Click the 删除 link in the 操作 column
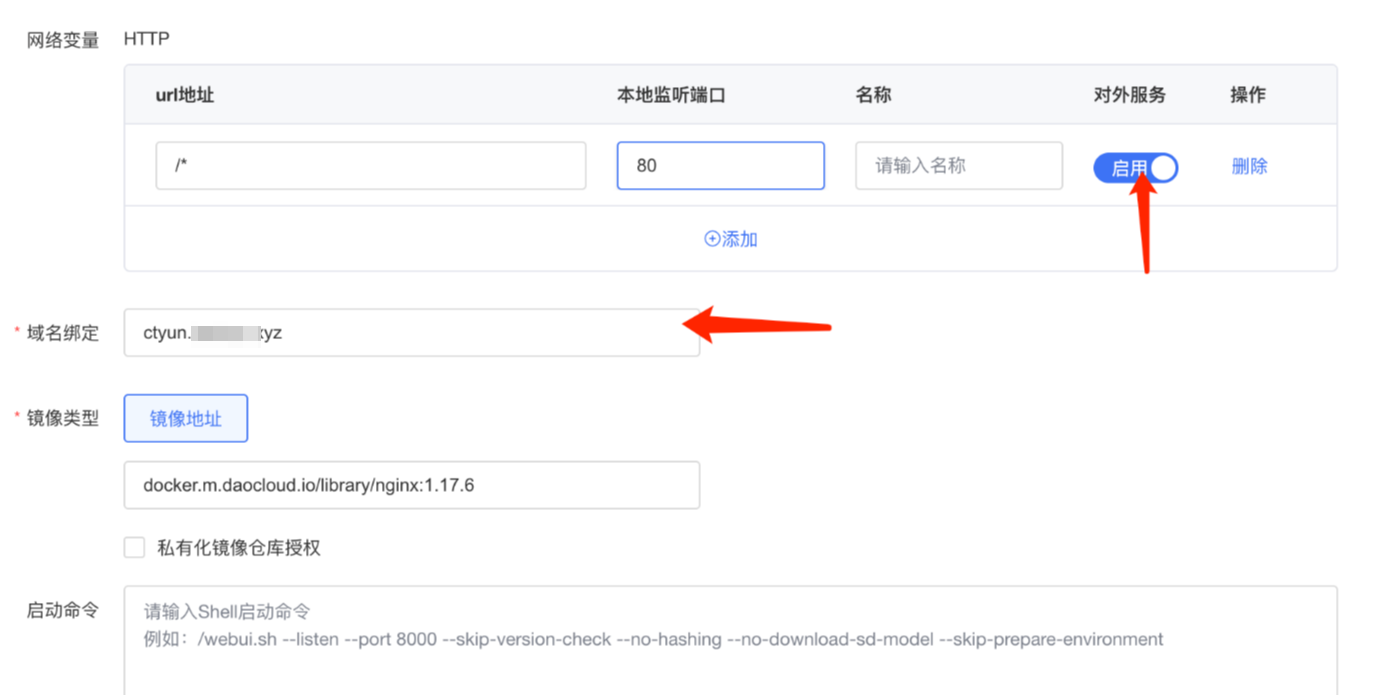Screen dimensions: 1376x695 pyautogui.click(x=1249, y=166)
